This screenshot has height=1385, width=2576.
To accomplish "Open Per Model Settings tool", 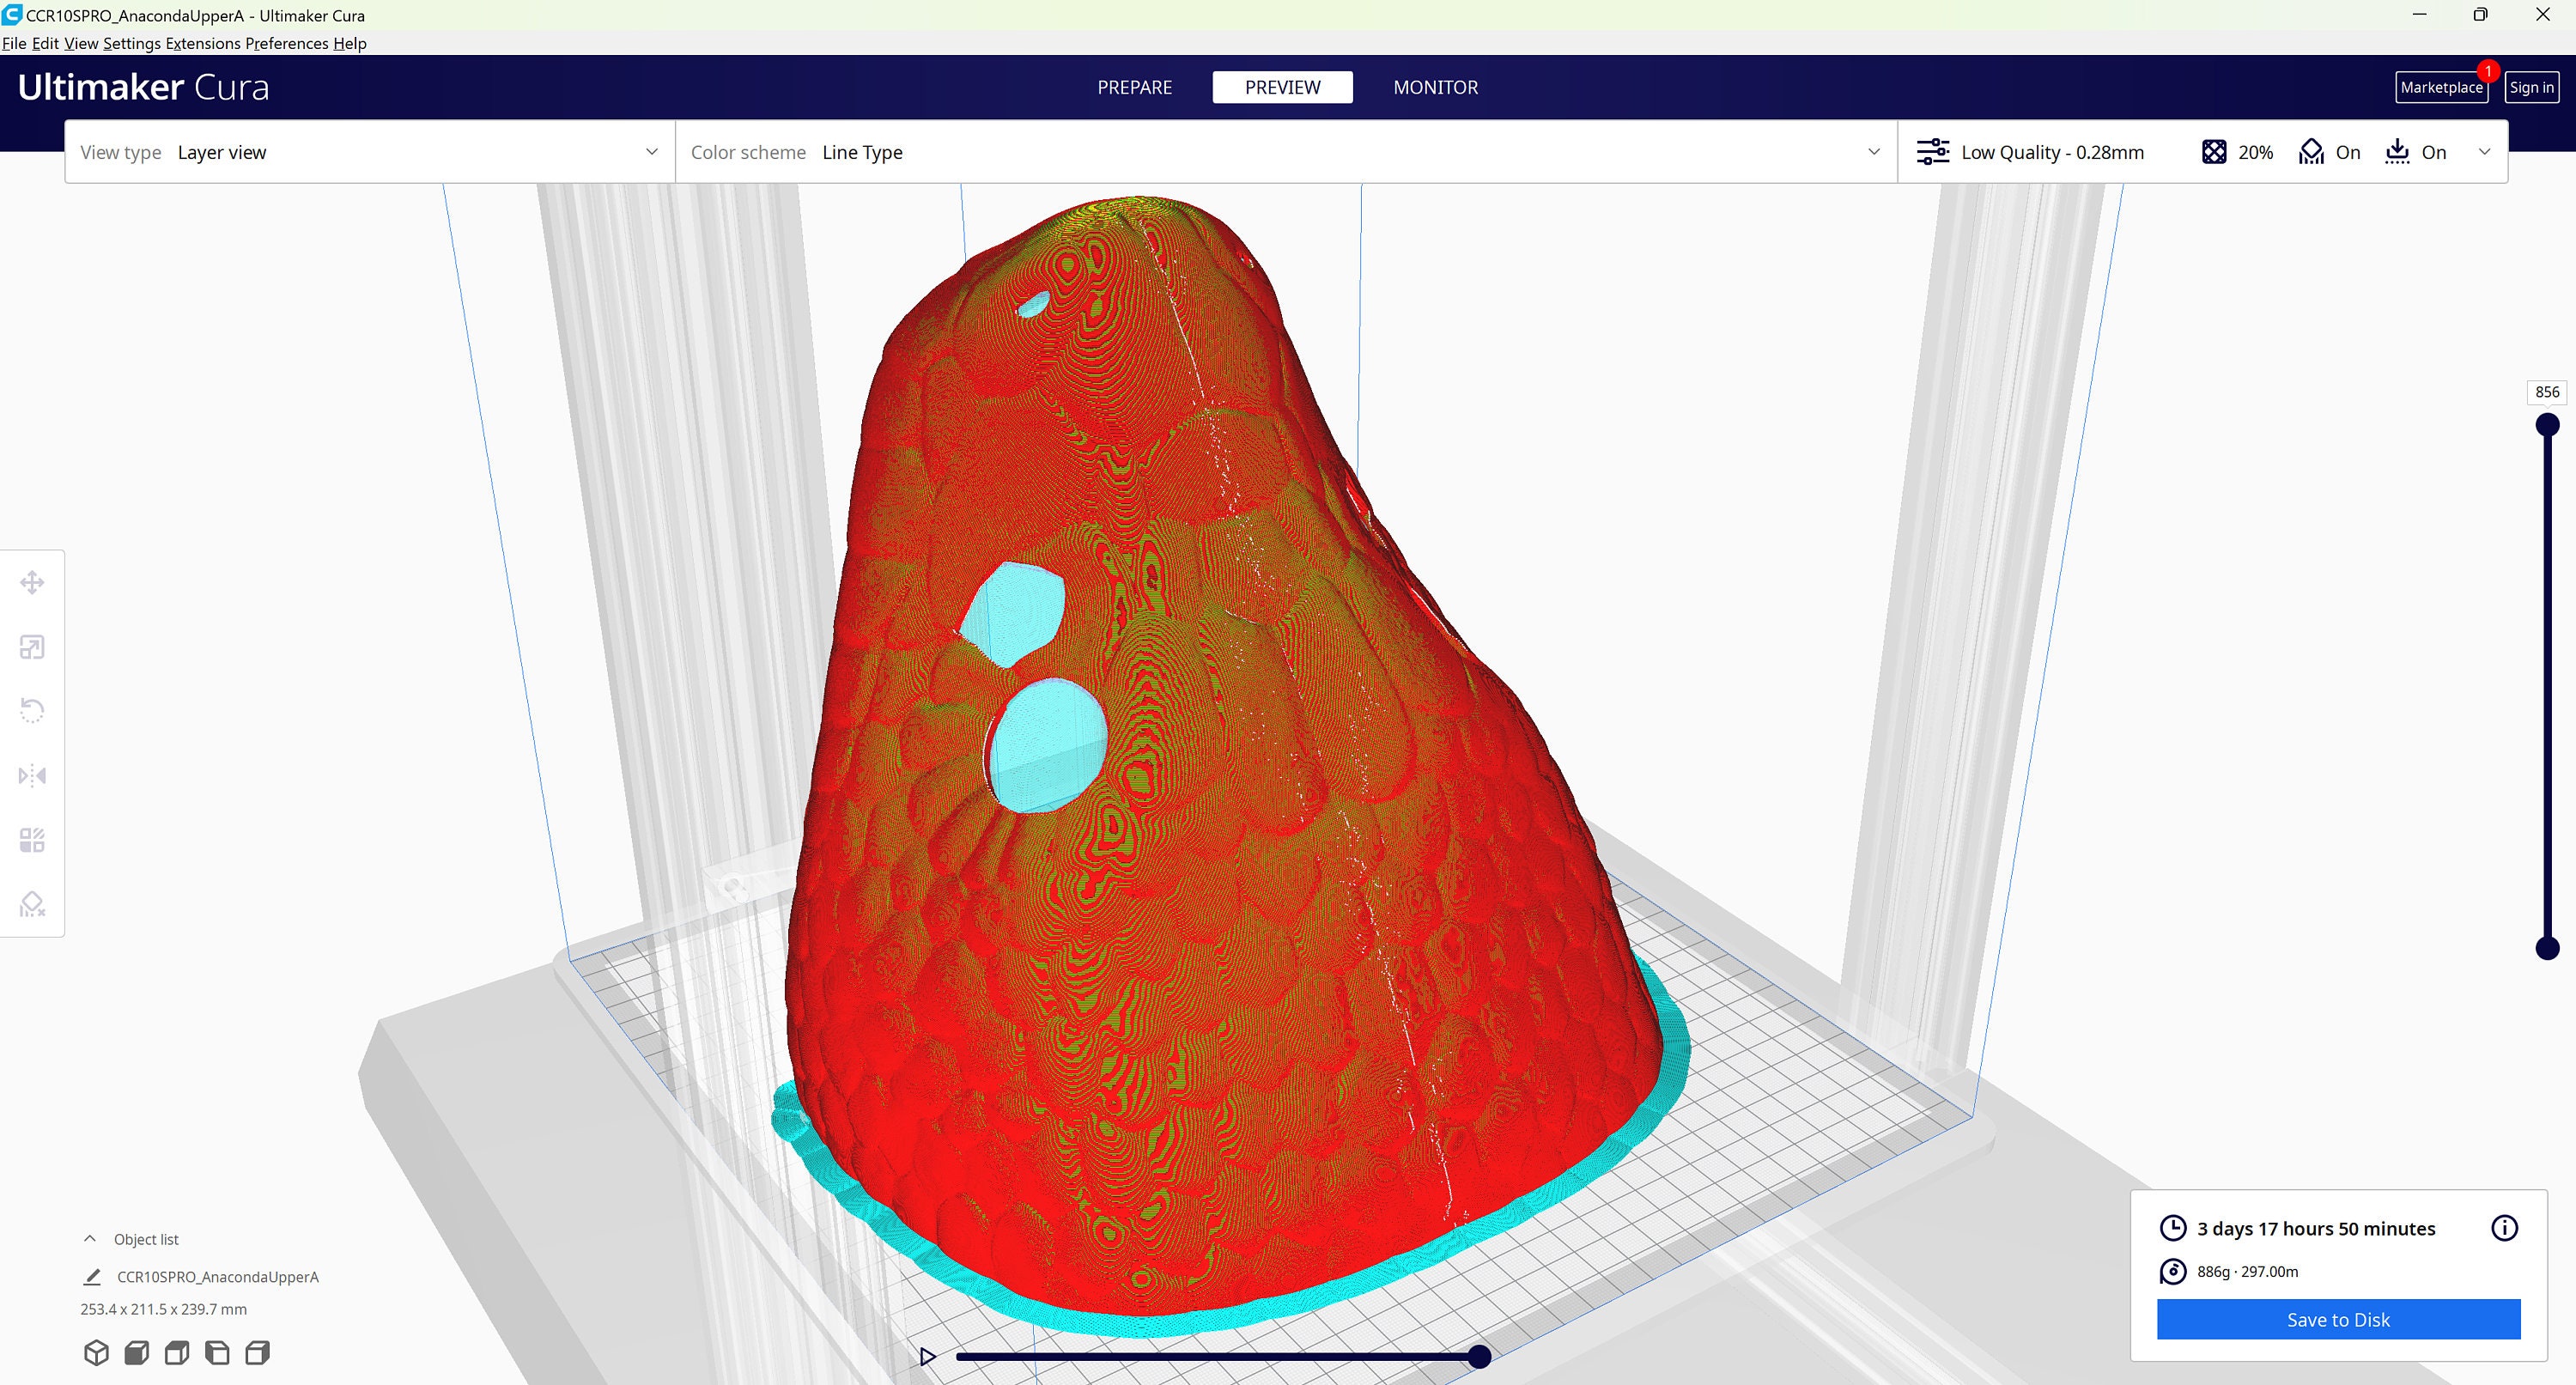I will point(33,840).
